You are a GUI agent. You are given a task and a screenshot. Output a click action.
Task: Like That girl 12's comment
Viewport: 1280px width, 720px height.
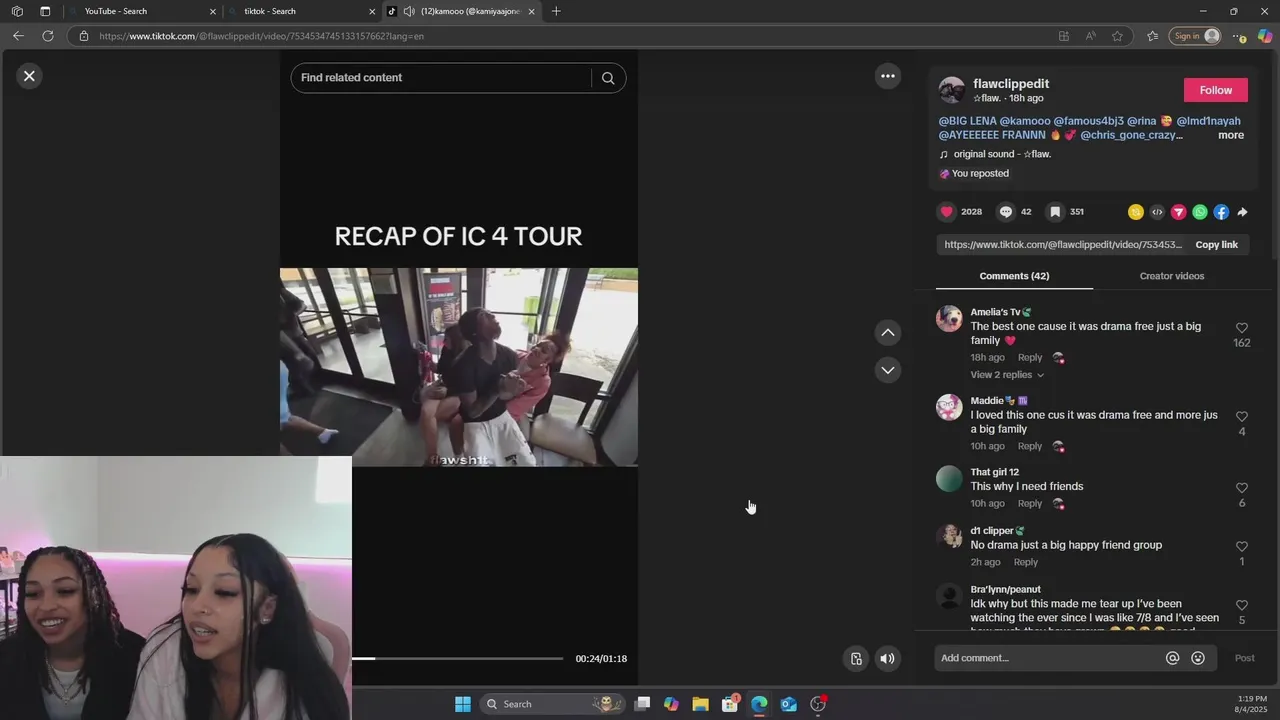pos(1241,488)
